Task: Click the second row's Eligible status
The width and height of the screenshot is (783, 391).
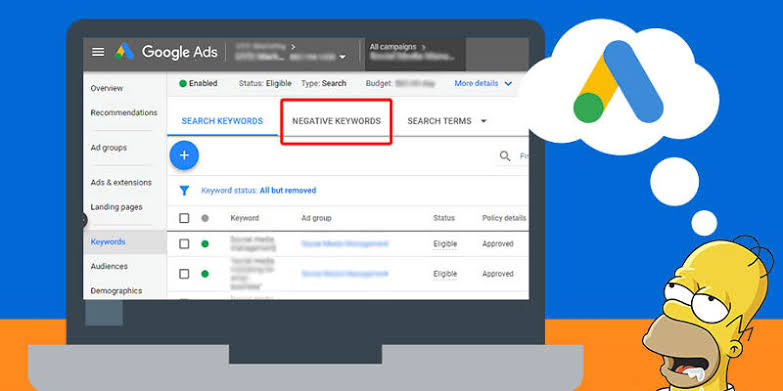Action: tap(445, 274)
